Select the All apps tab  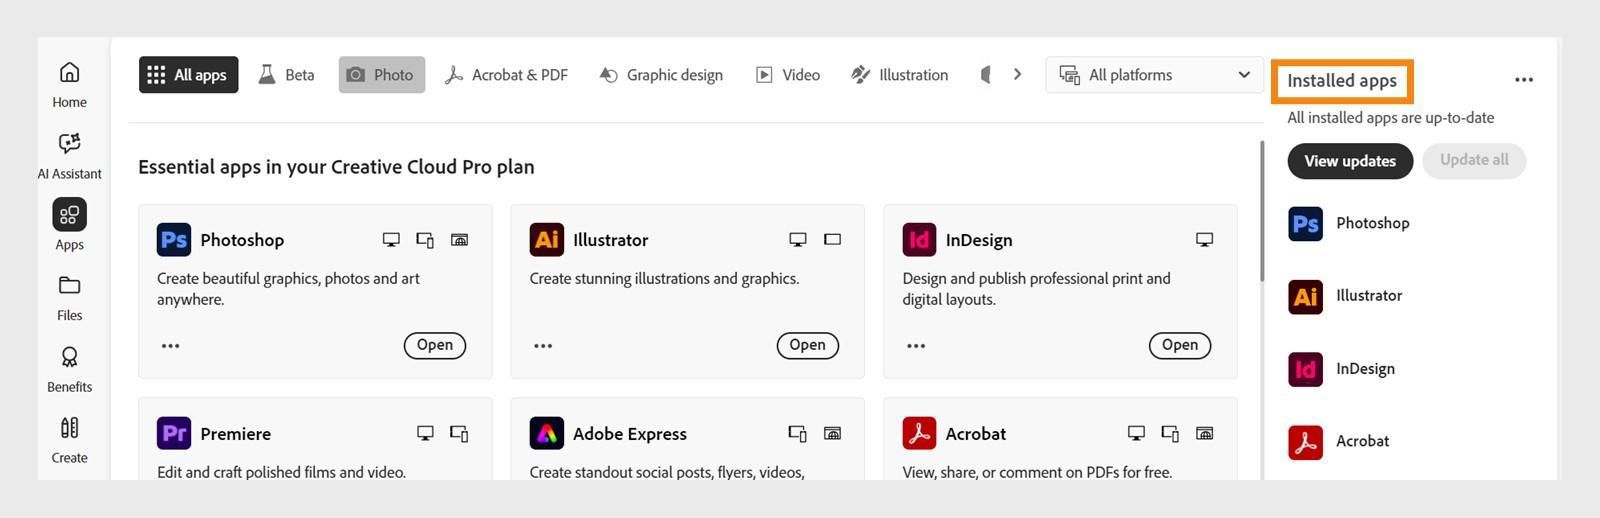[x=188, y=75]
